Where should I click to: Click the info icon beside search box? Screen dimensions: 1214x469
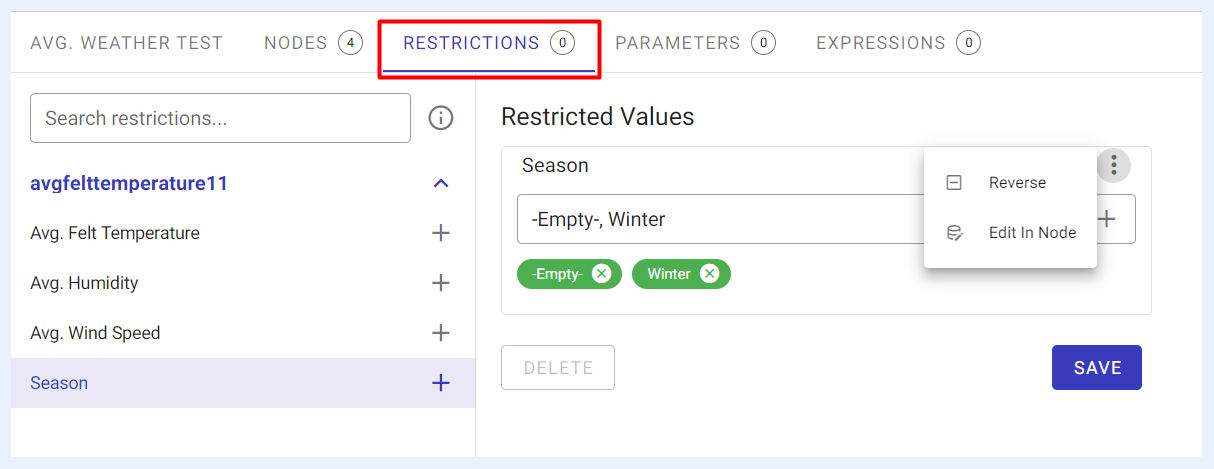coord(441,118)
